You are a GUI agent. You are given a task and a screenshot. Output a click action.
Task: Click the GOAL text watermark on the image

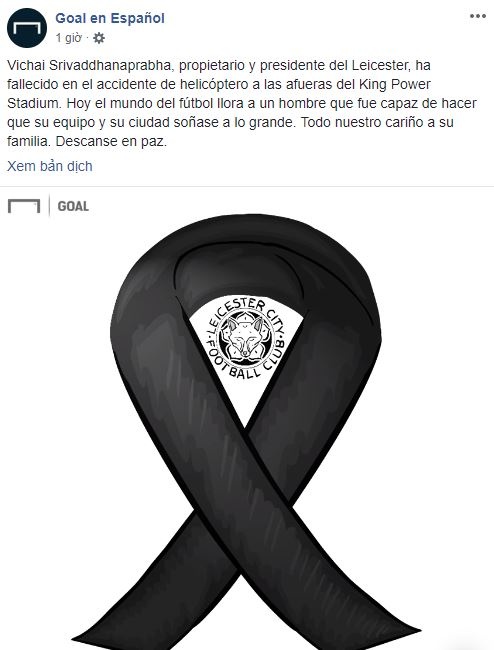[x=73, y=206]
